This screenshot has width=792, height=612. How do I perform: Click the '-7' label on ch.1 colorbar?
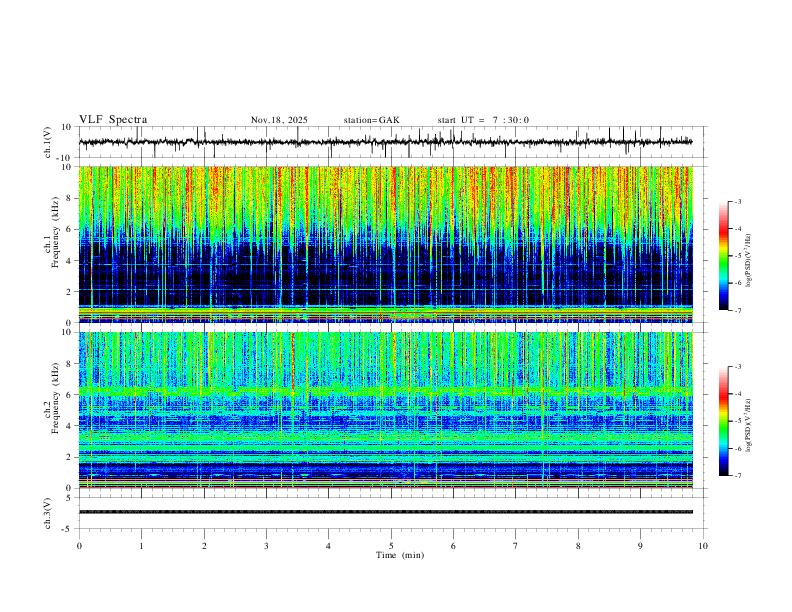[738, 311]
